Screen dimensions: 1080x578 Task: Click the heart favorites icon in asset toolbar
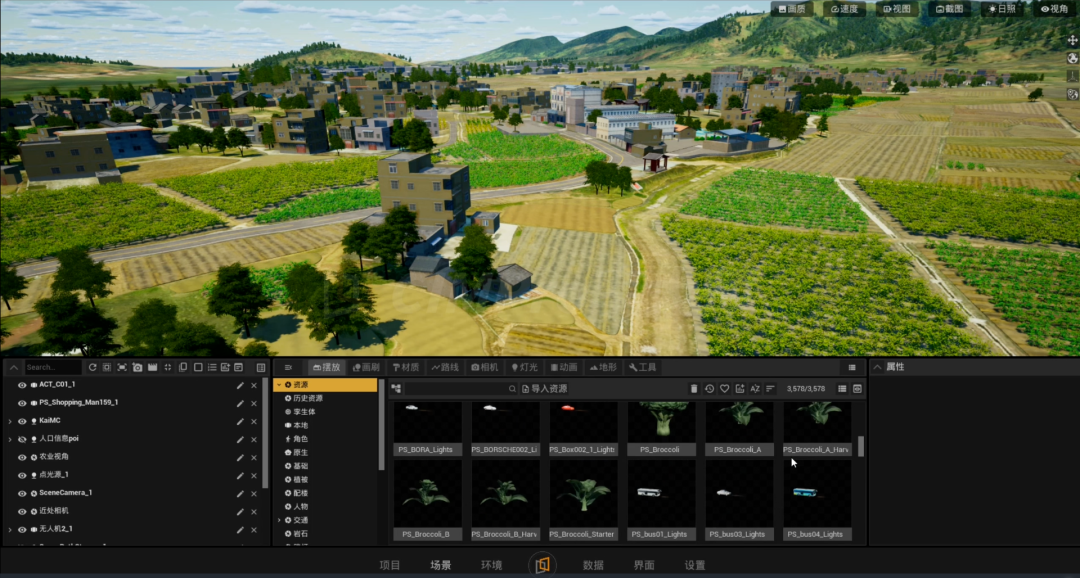725,389
